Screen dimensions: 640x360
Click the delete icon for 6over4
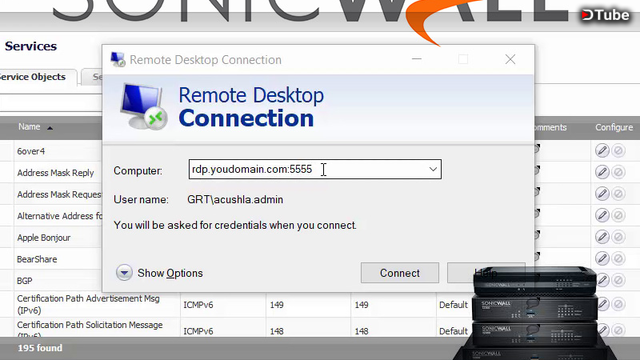[x=619, y=151]
